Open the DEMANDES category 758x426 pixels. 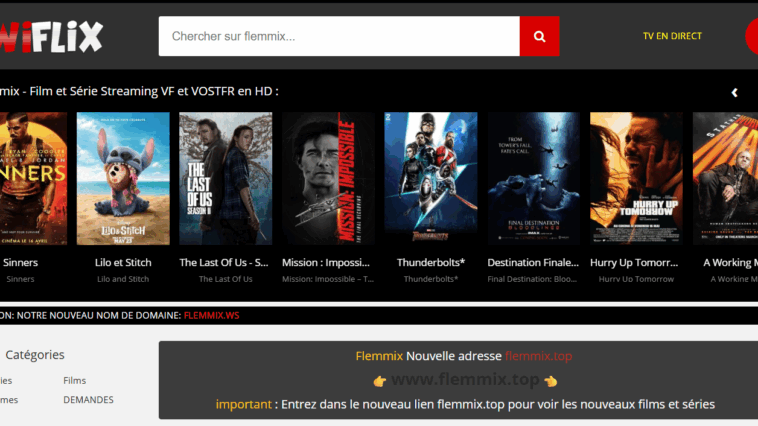click(88, 400)
